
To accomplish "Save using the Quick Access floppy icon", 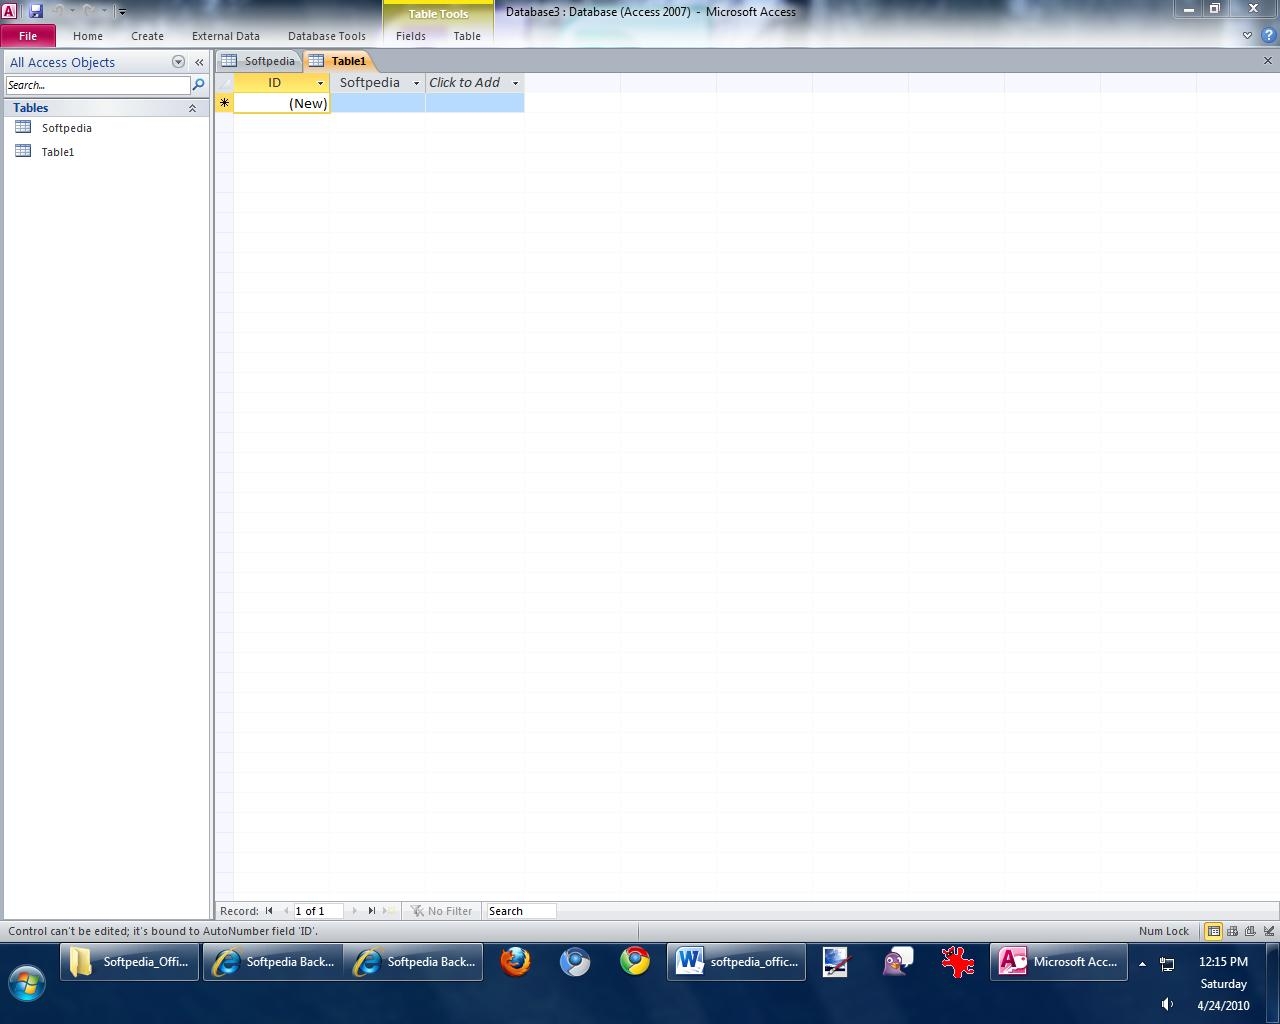I will pos(36,11).
